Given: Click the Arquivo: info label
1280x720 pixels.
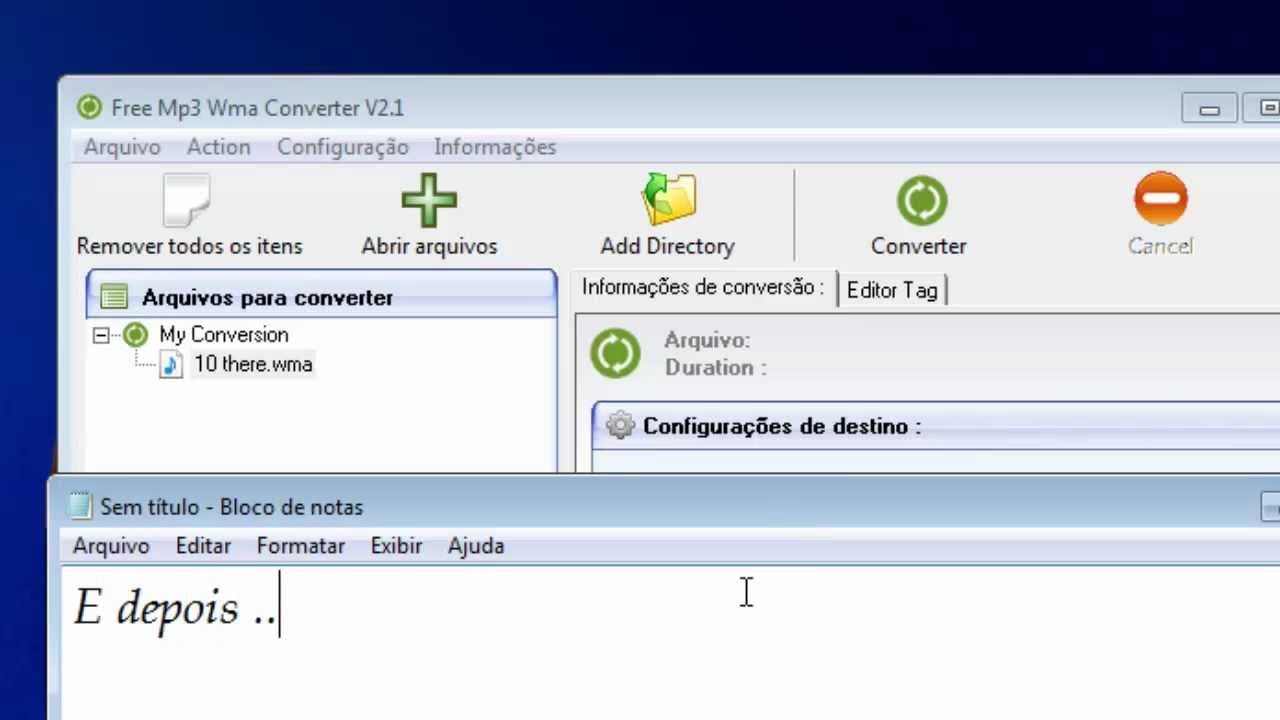Looking at the screenshot, I should (x=707, y=340).
